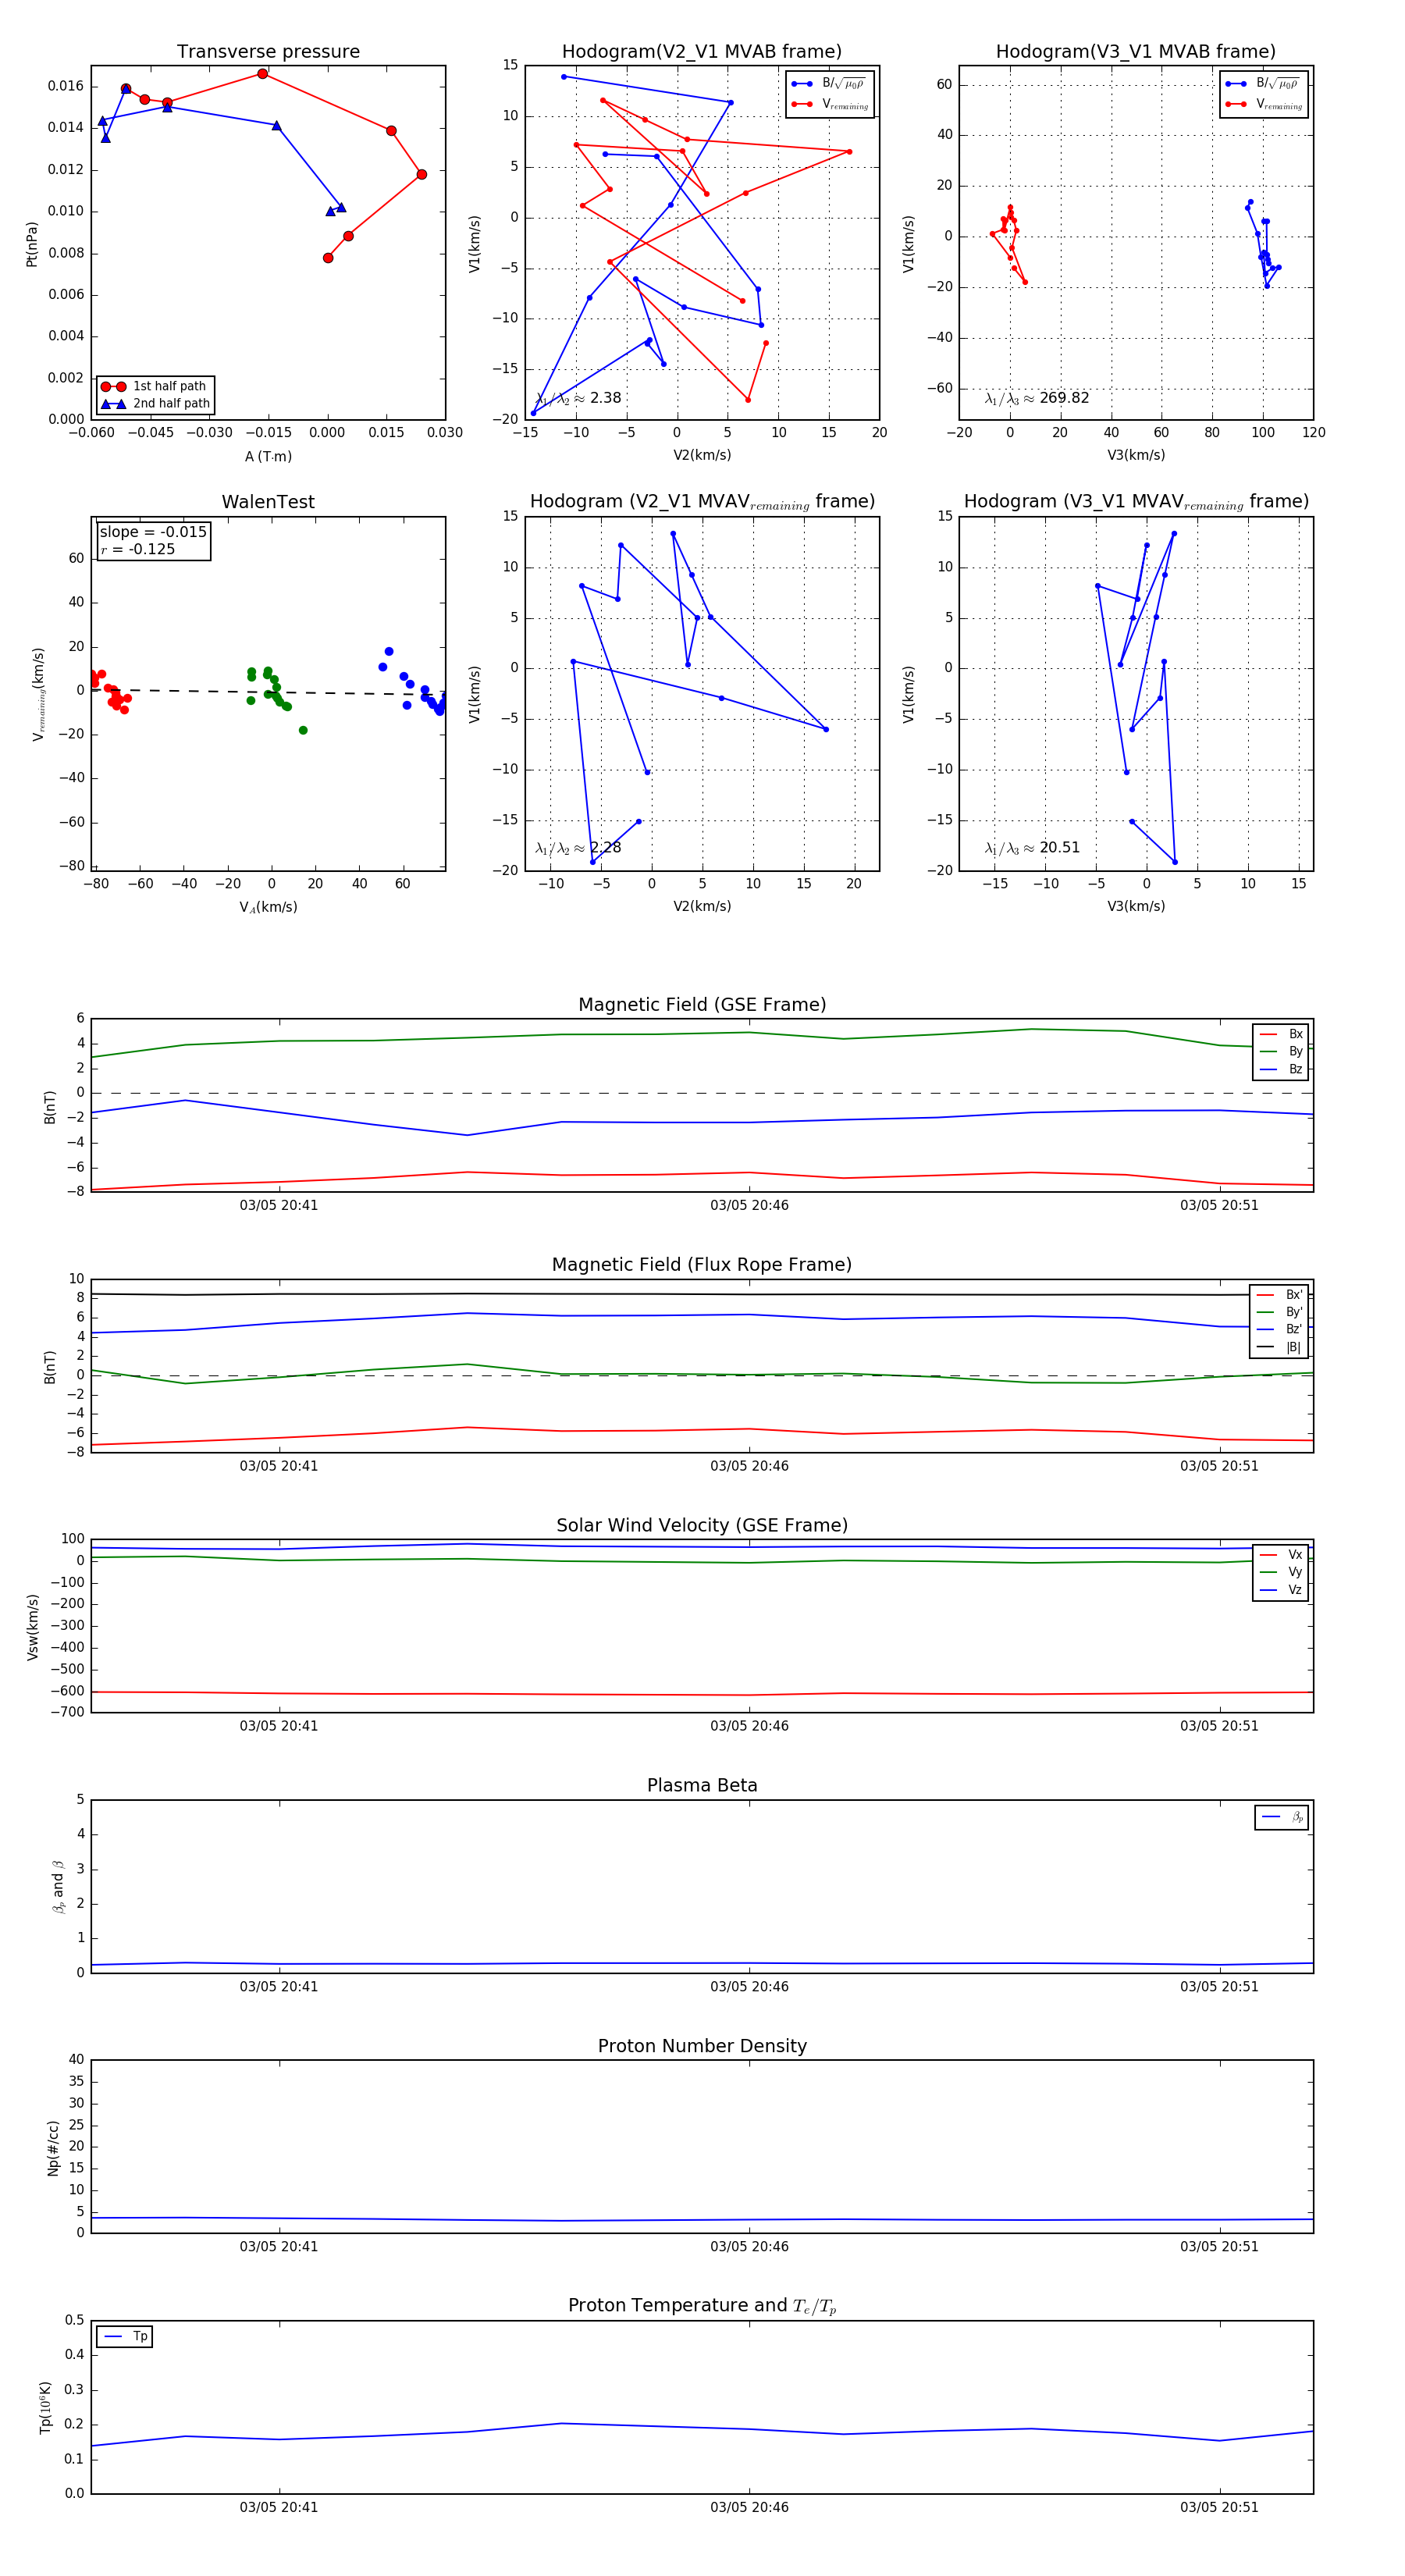The image size is (1405, 2576).
Task: Click the 'VA(km/s)' x-axis label in WalenTest
Action: click(x=268, y=907)
